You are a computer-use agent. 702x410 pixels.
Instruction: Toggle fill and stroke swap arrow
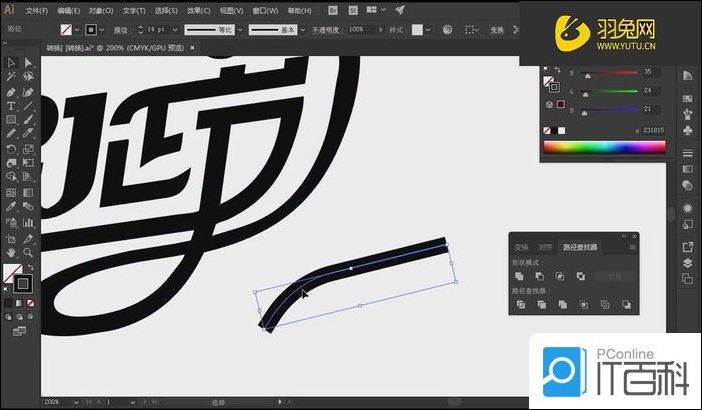point(29,268)
